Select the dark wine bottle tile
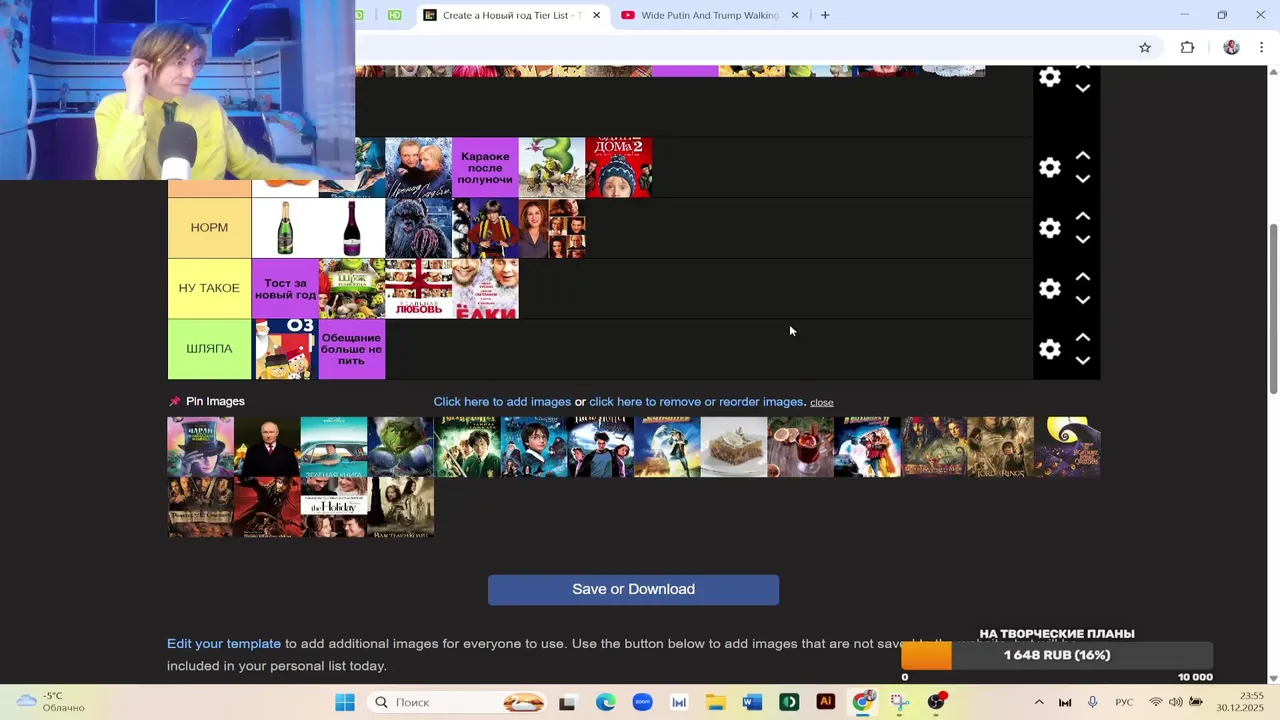Viewport: 1280px width, 720px height. [x=352, y=228]
